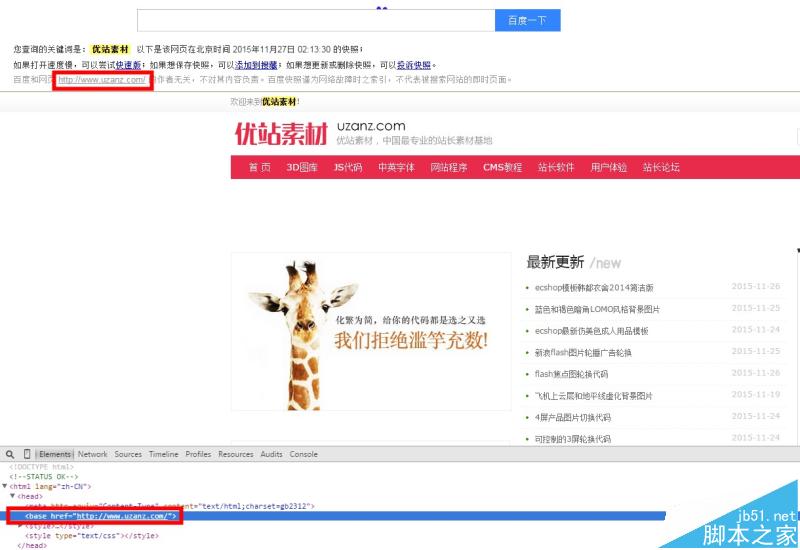The image size is (800, 550).
Task: Open the Console tab in DevTools
Action: [x=303, y=454]
